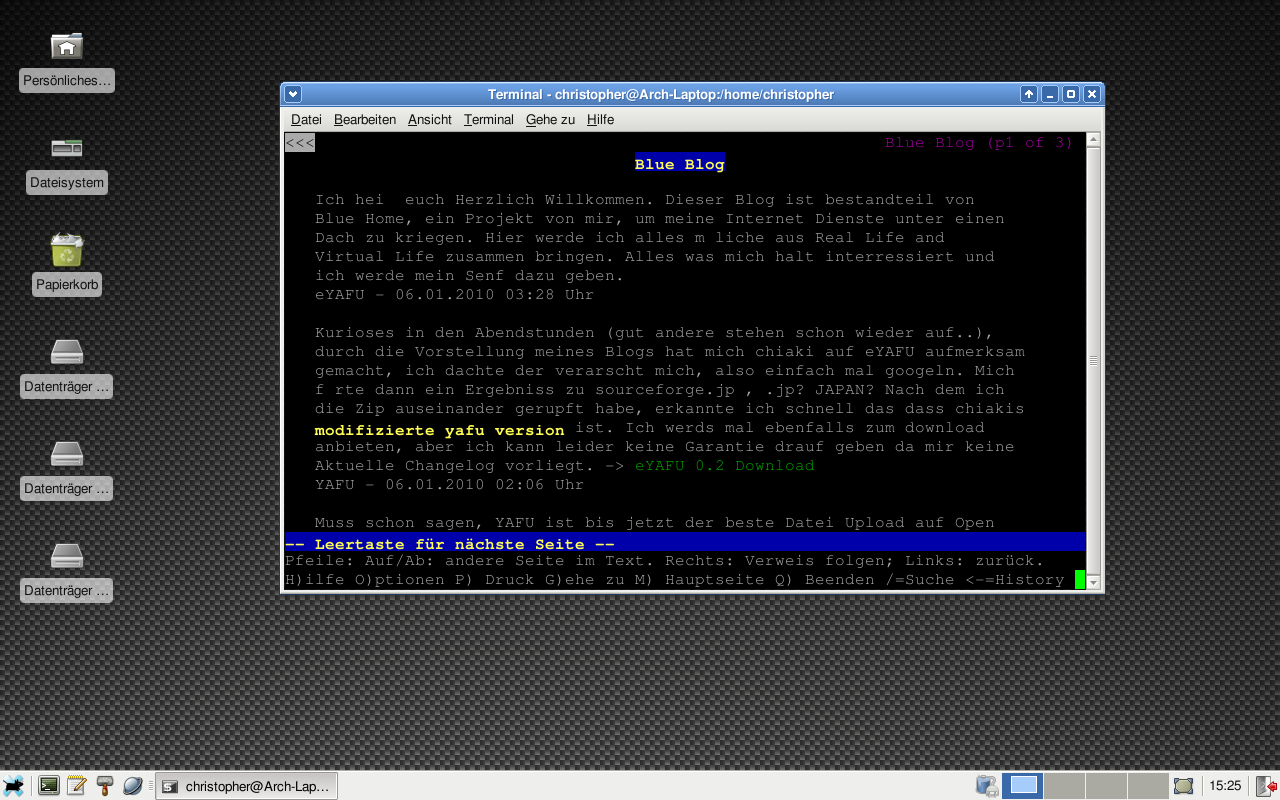Viewport: 1280px width, 800px height.
Task: Open the terminal window menu dropdown button
Action: (293, 94)
